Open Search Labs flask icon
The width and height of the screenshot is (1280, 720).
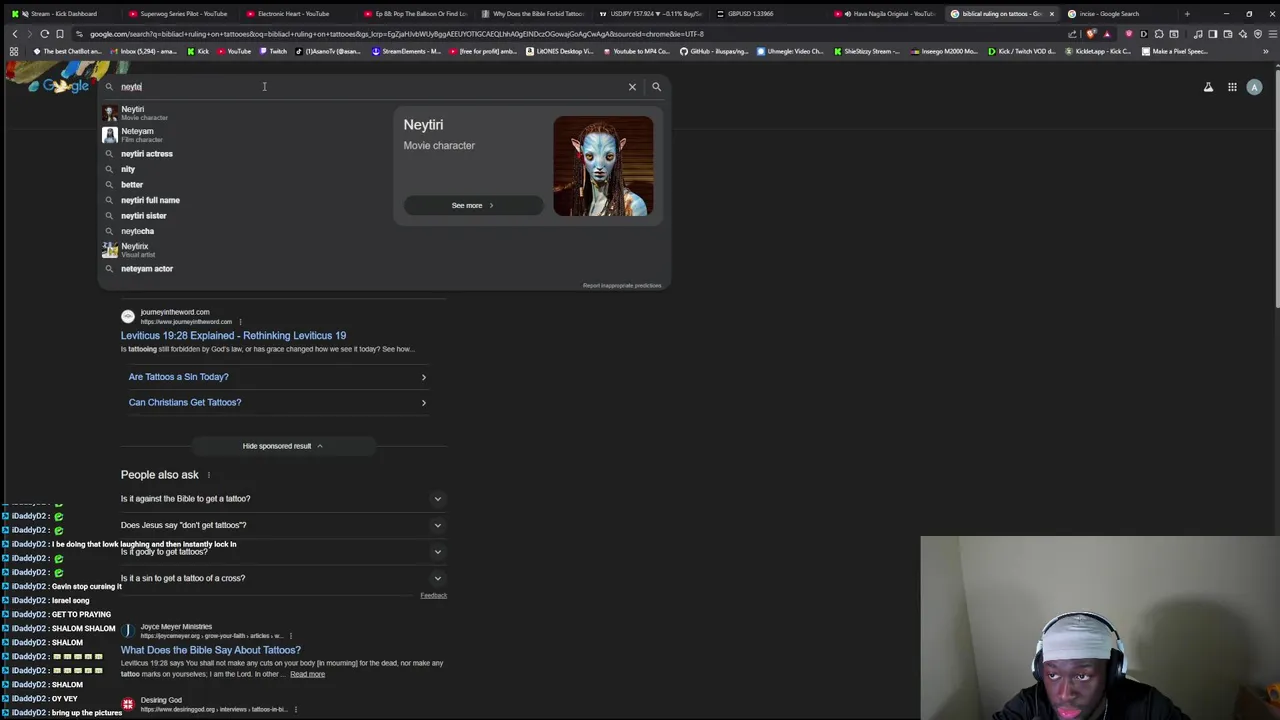point(1208,87)
